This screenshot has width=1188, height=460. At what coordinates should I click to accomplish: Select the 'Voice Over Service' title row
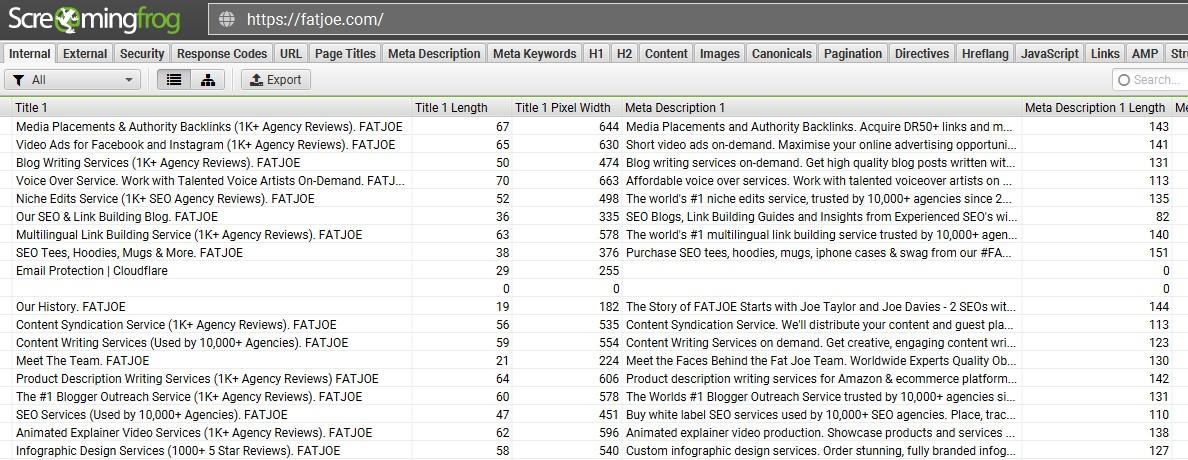210,180
